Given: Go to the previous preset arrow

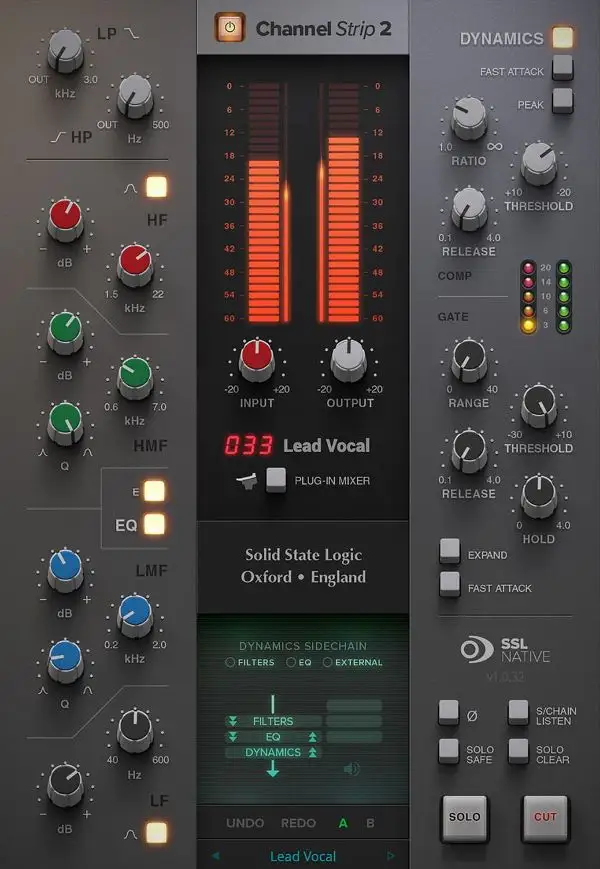Looking at the screenshot, I should [x=214, y=856].
